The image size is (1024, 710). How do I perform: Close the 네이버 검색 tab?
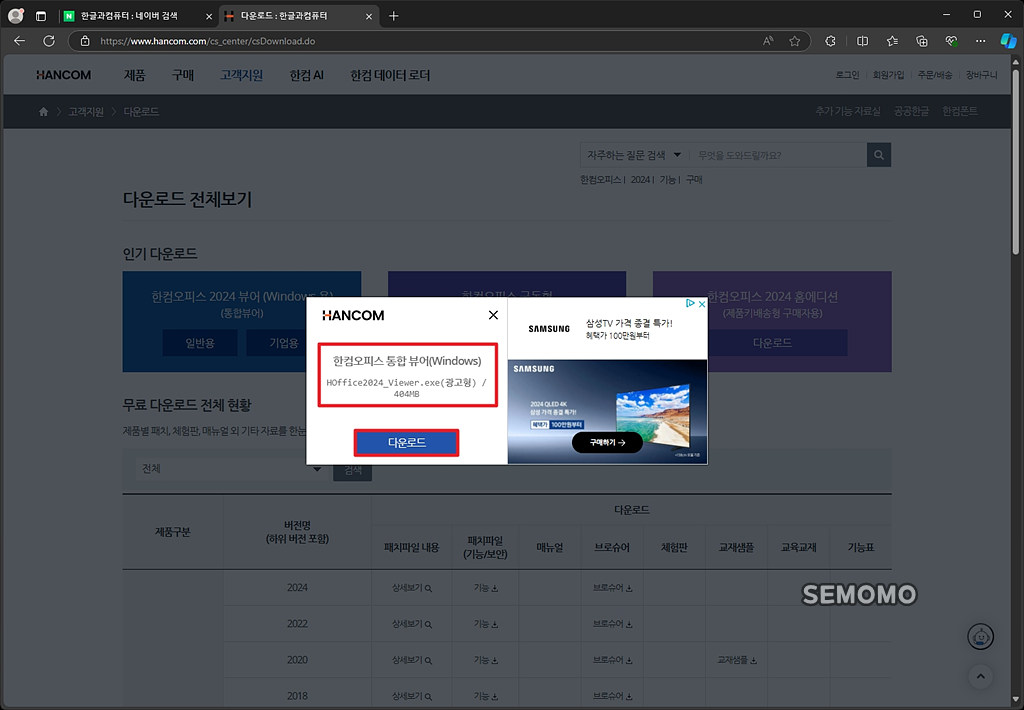tap(209, 16)
